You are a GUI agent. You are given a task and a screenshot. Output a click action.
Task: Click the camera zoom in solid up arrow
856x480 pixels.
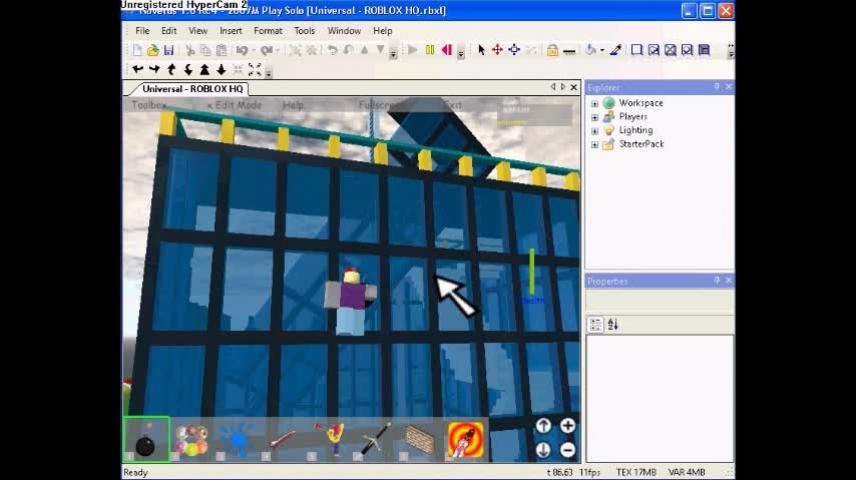[205, 69]
